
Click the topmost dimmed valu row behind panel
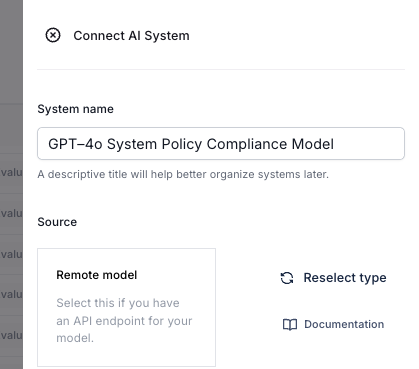point(11,173)
